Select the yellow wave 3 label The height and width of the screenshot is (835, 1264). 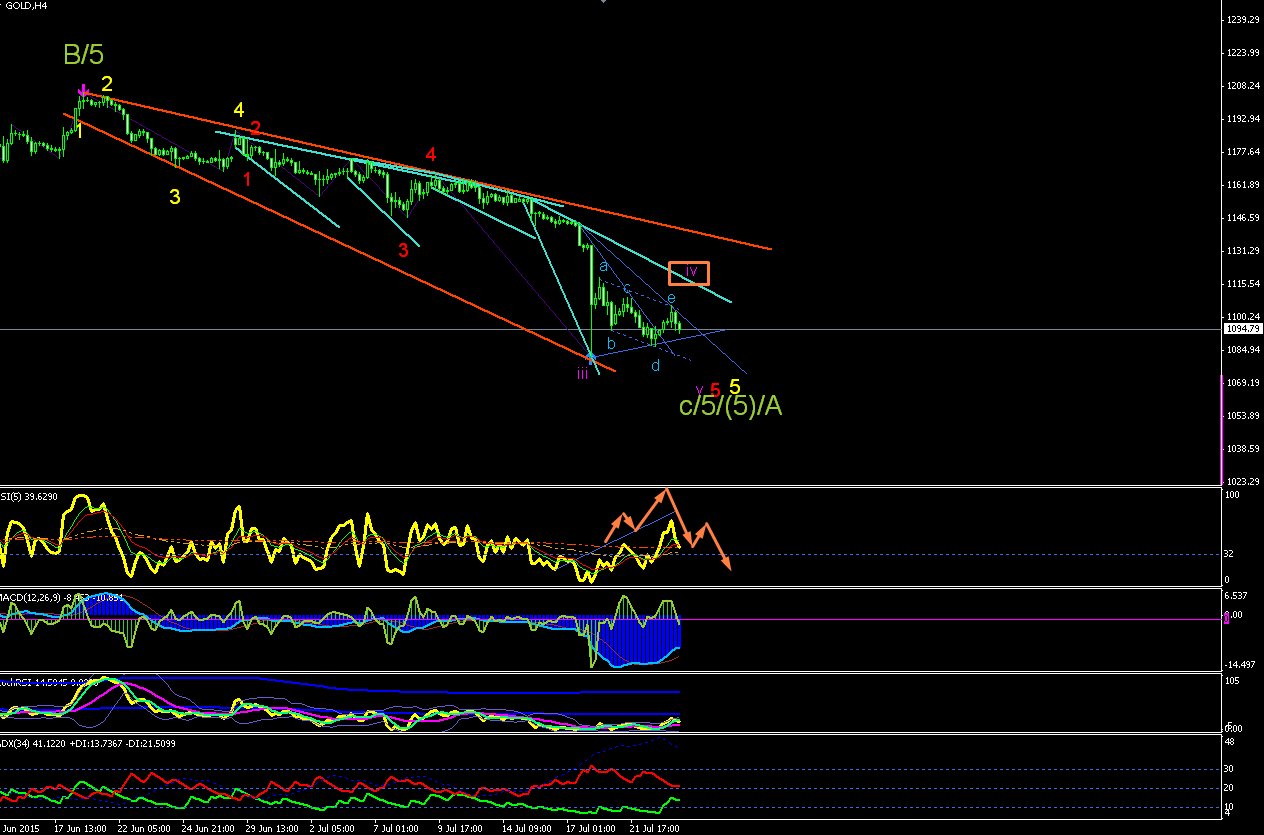coord(175,197)
